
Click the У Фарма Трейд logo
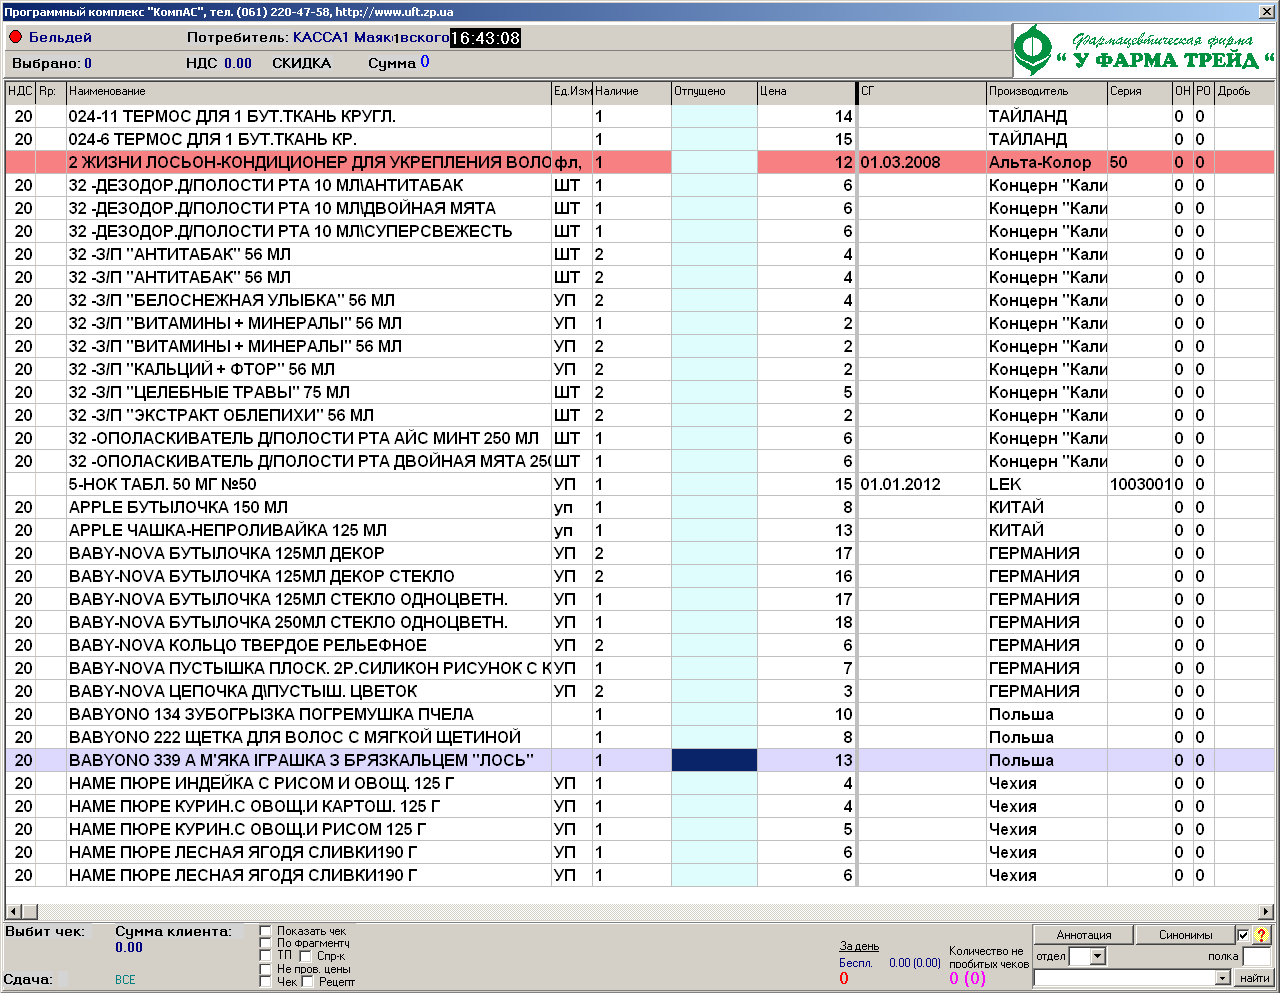(1144, 51)
